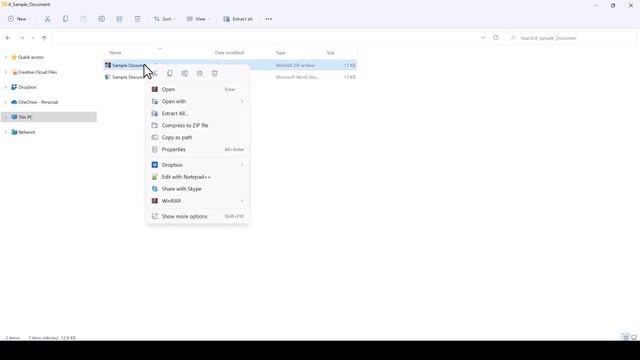
Task: Sort by the Size column header
Action: pos(331,53)
